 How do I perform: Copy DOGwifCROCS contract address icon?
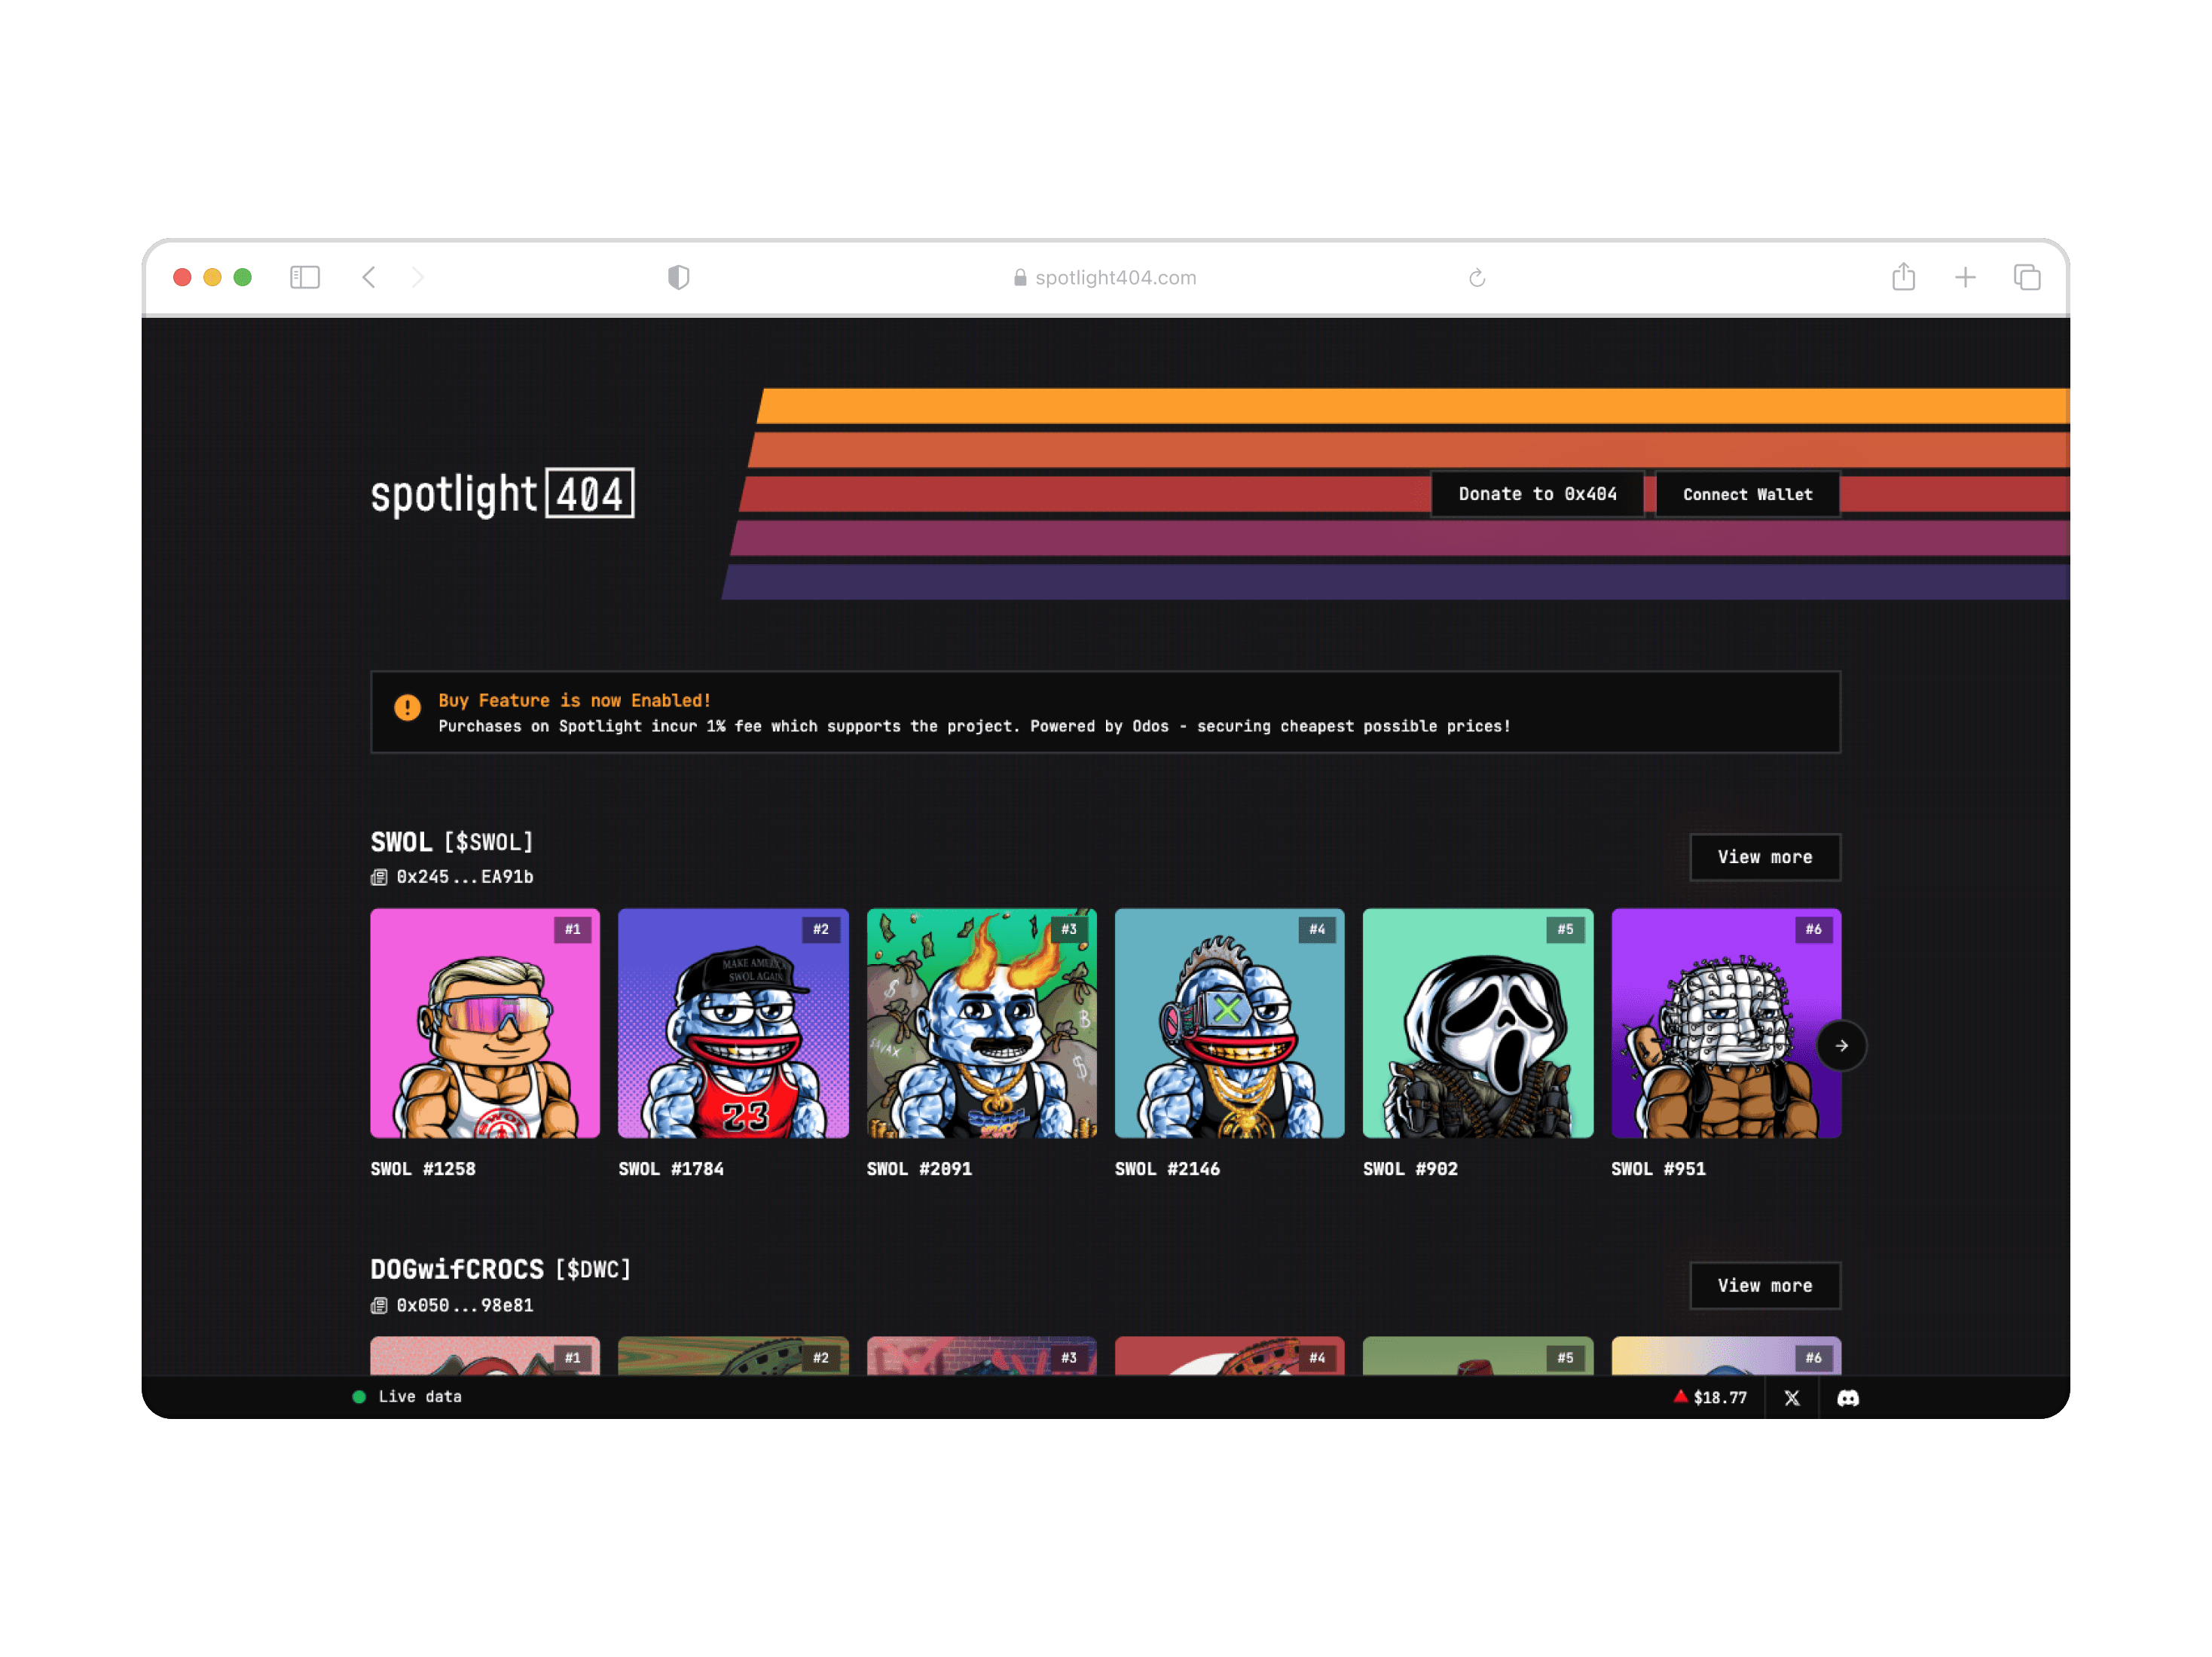tap(379, 1305)
